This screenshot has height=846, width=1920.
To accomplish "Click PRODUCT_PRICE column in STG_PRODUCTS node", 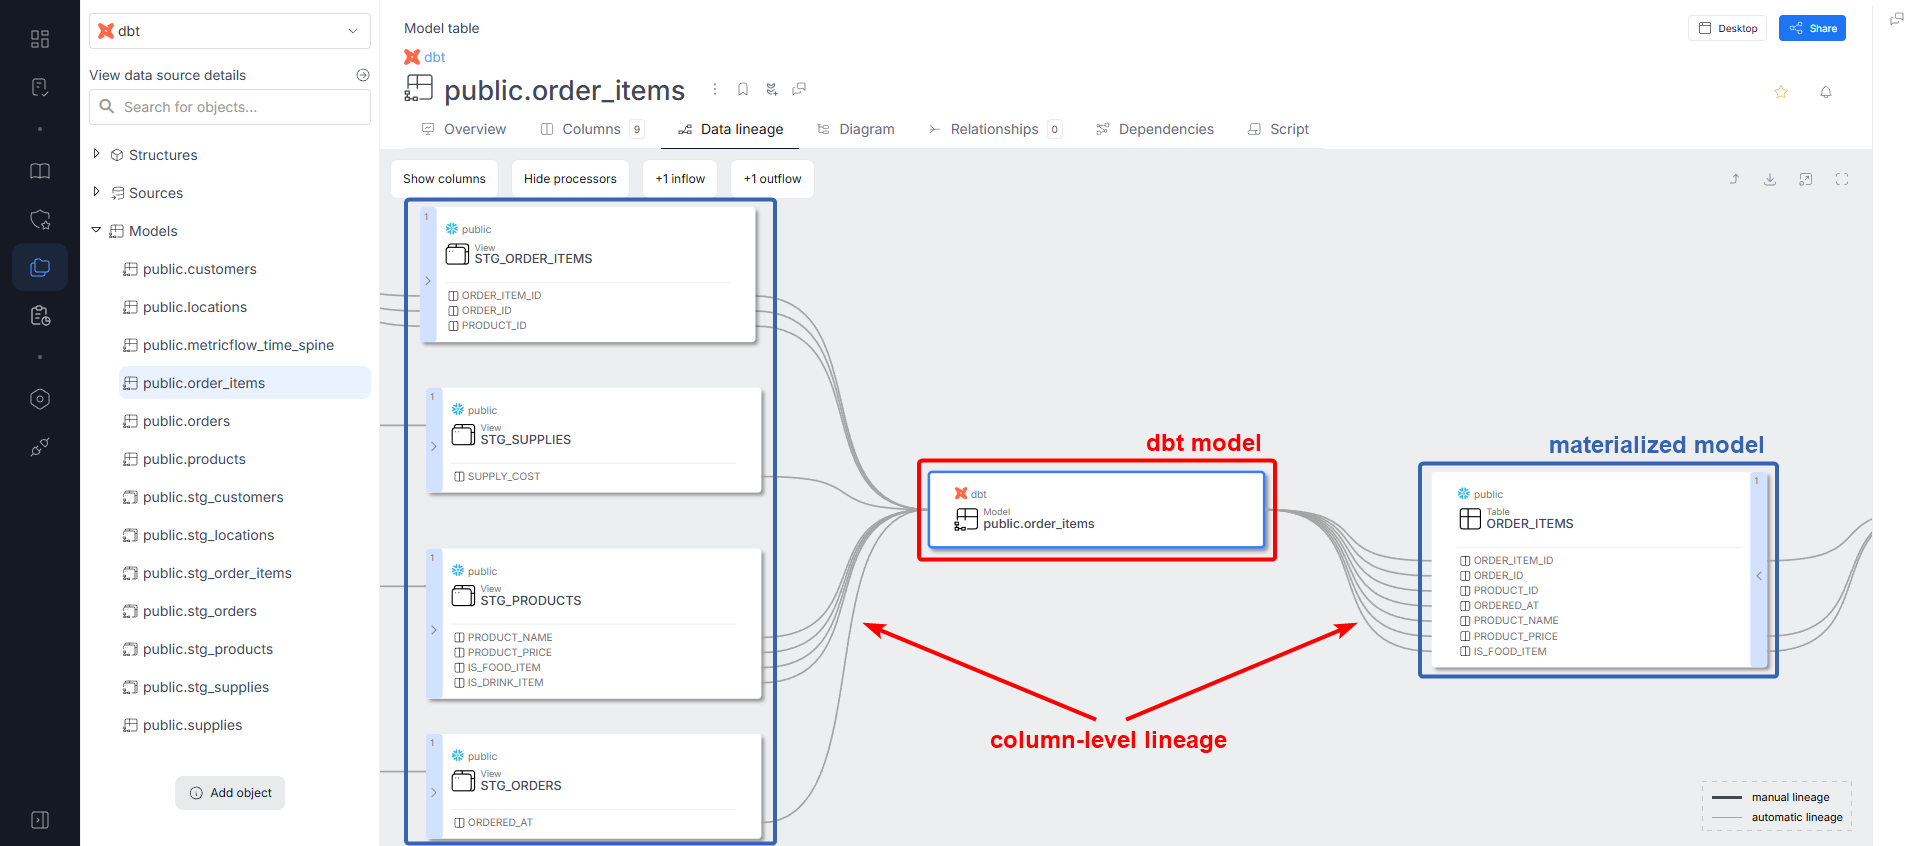I will tap(509, 652).
